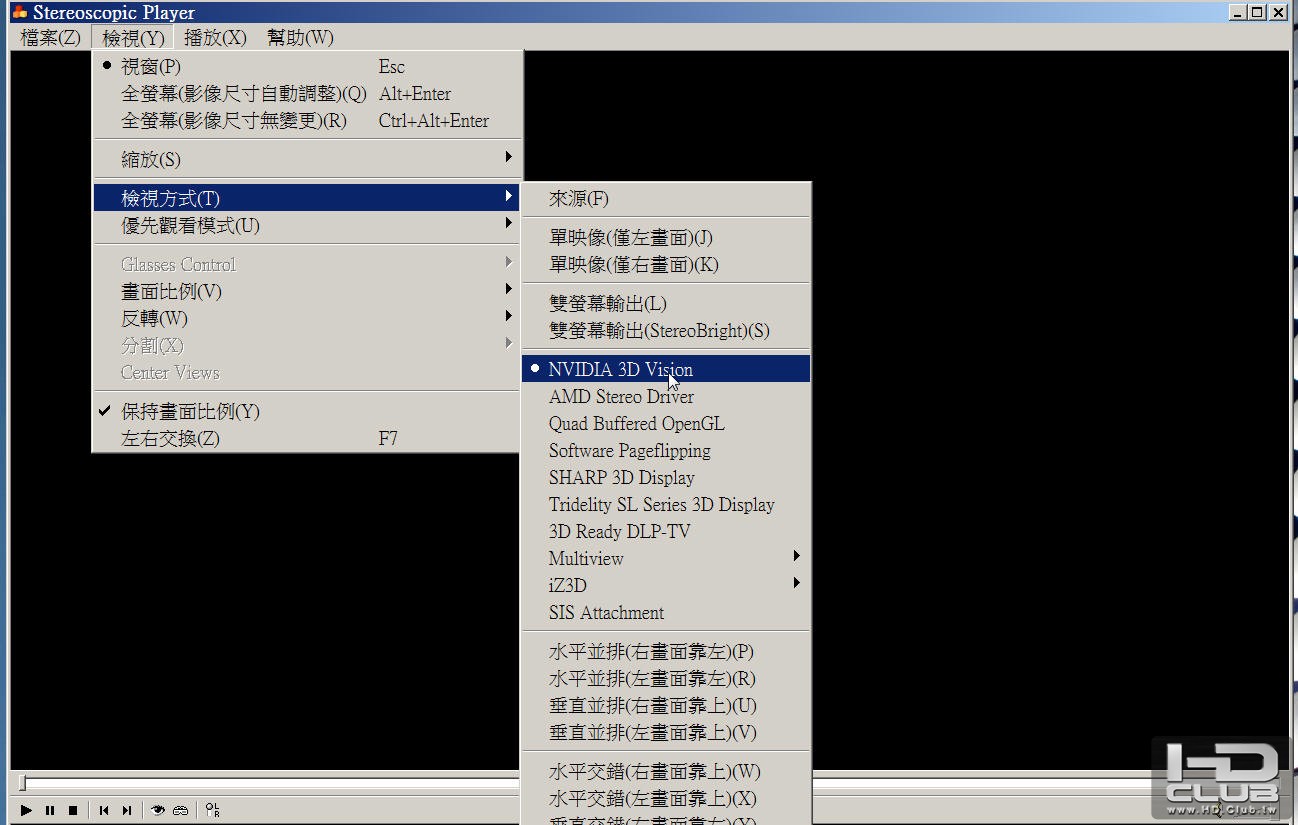The height and width of the screenshot is (825, 1298).
Task: Choose 全螢幕(影像尺寸無變更)(R) fullscreen option
Action: (x=307, y=121)
